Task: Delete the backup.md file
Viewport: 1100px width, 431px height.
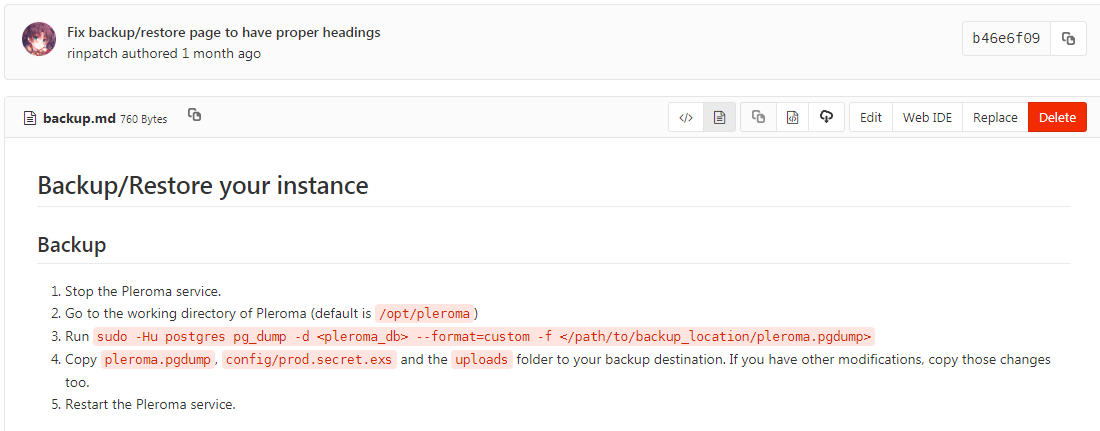Action: (x=1057, y=117)
